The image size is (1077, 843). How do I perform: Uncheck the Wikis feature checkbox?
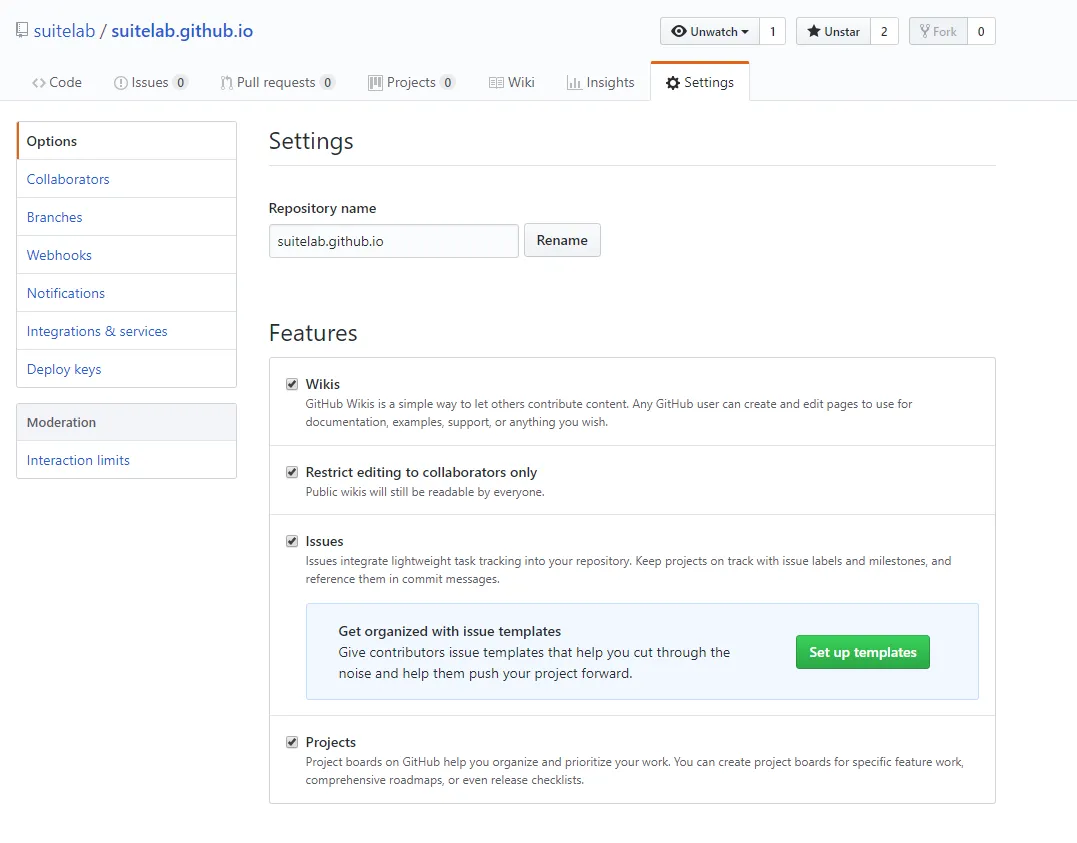(292, 384)
